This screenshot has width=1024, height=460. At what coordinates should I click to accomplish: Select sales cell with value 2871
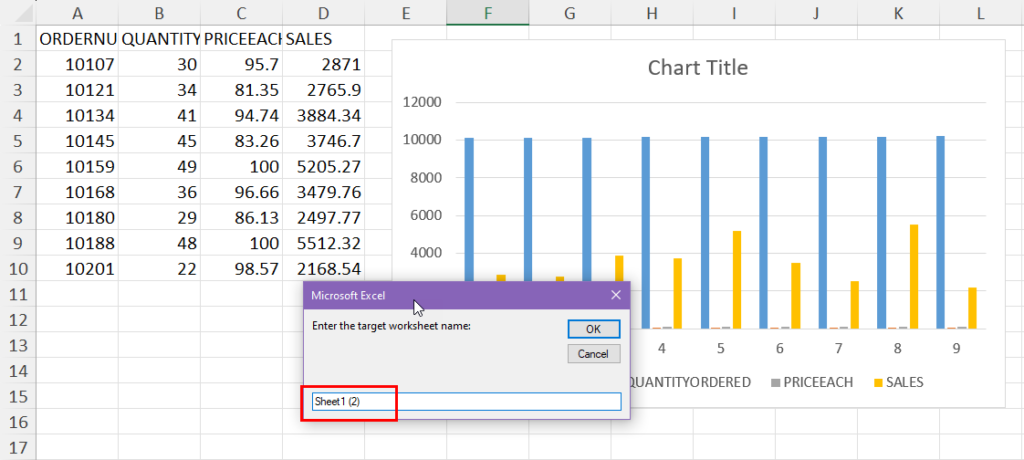[x=323, y=65]
